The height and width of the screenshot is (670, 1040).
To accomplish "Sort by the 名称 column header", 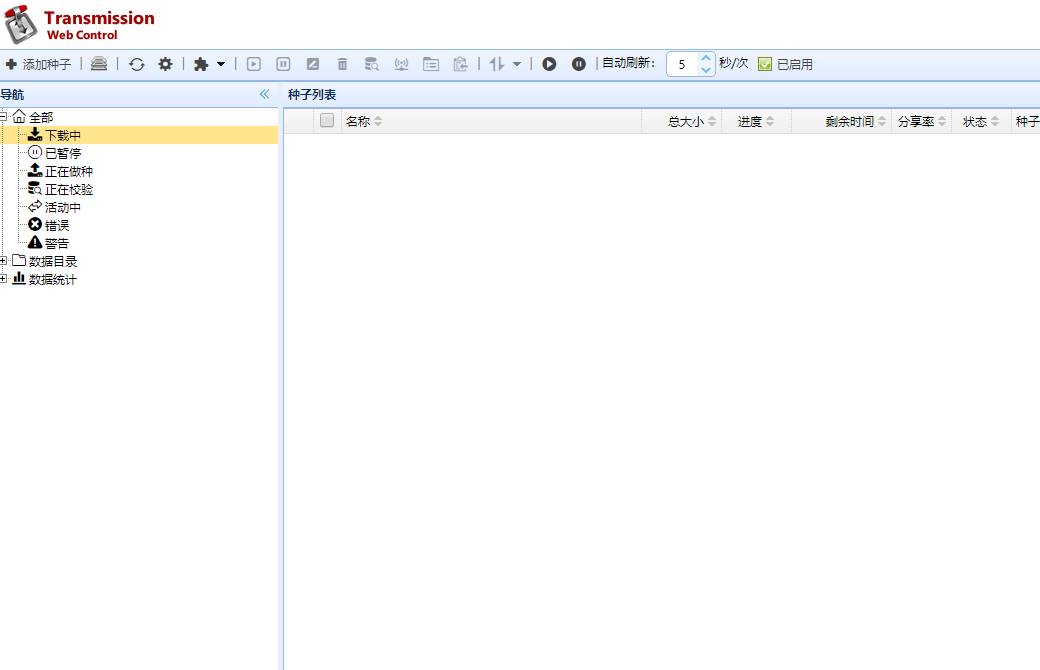I will click(x=358, y=121).
